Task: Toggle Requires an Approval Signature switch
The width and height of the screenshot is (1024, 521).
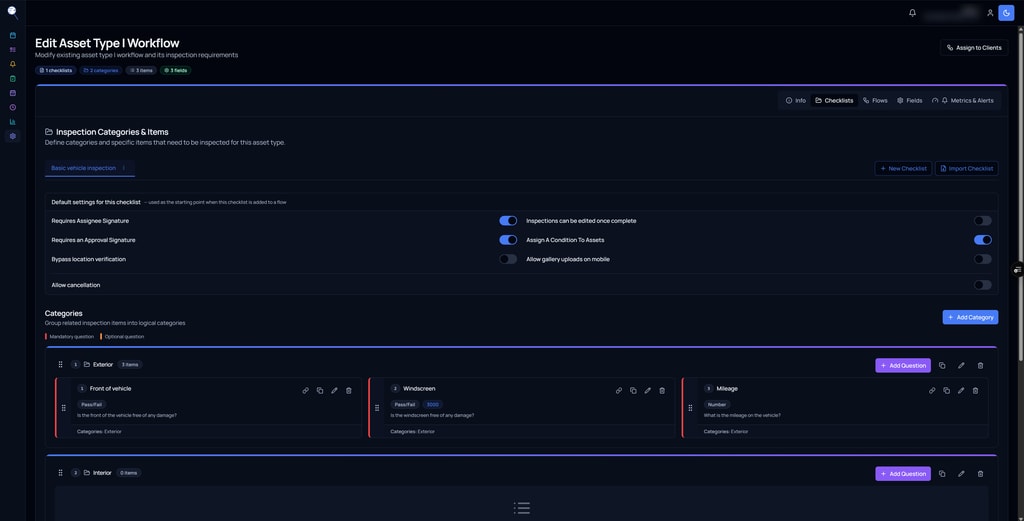Action: (508, 240)
